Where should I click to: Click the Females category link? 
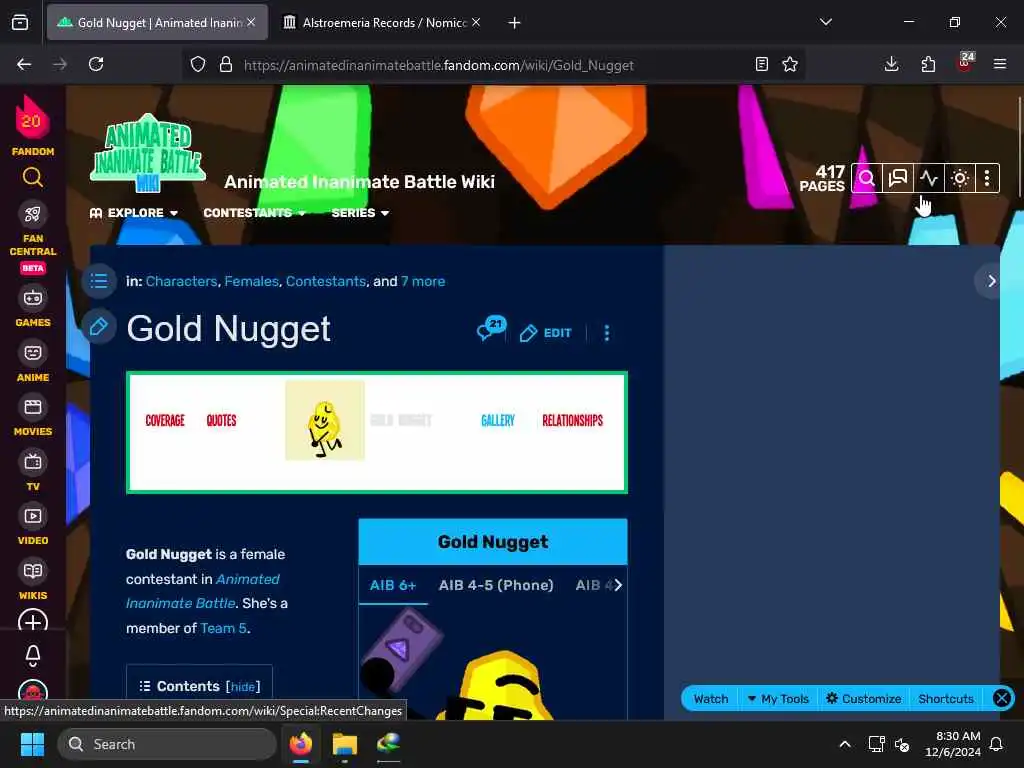click(251, 281)
